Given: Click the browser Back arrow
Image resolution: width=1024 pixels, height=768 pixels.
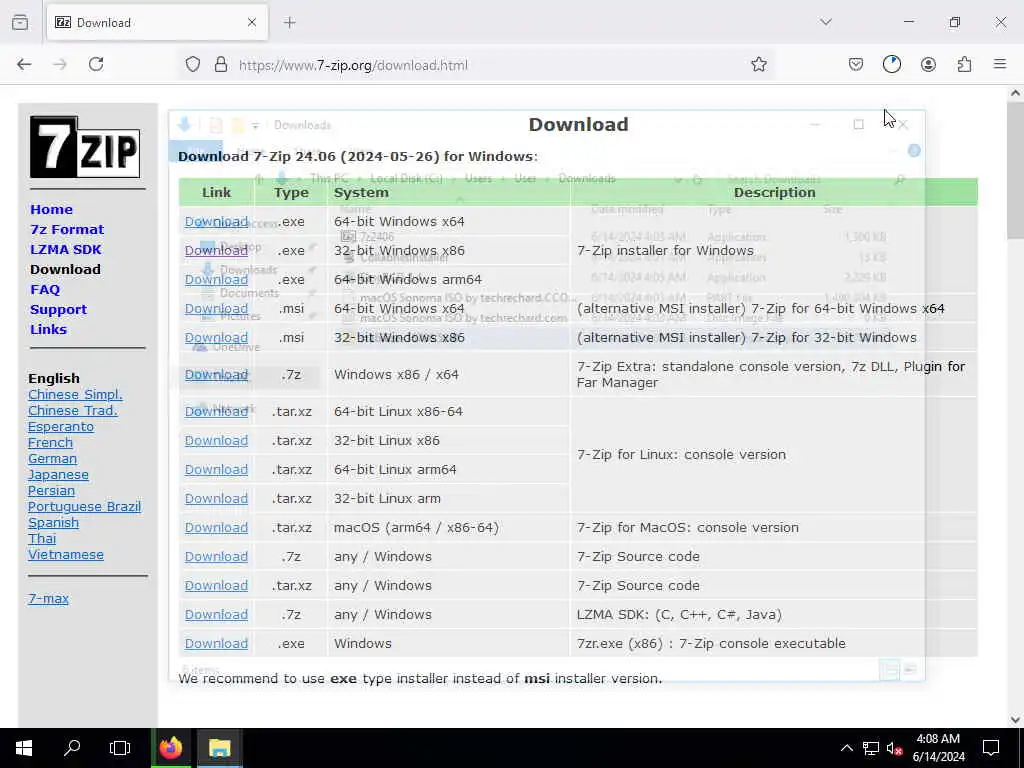Looking at the screenshot, I should tap(24, 64).
